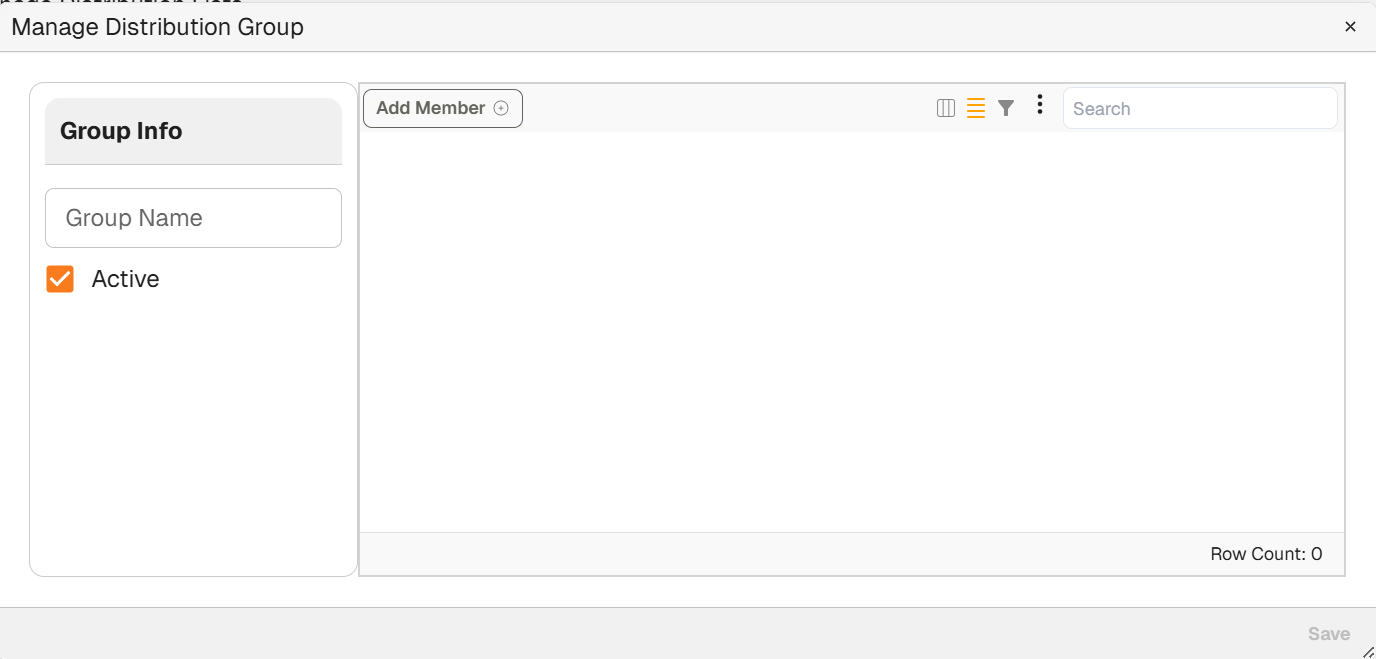Click the blank area below Active checkbox

(x=193, y=430)
